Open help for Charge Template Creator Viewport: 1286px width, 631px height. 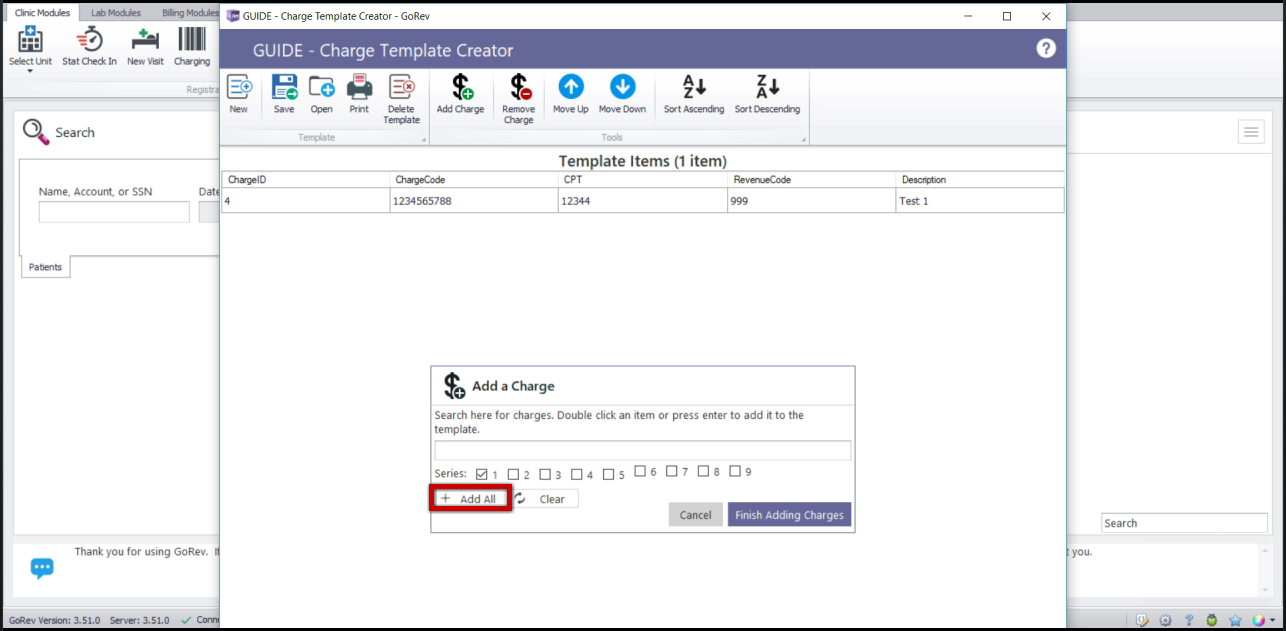[1046, 48]
